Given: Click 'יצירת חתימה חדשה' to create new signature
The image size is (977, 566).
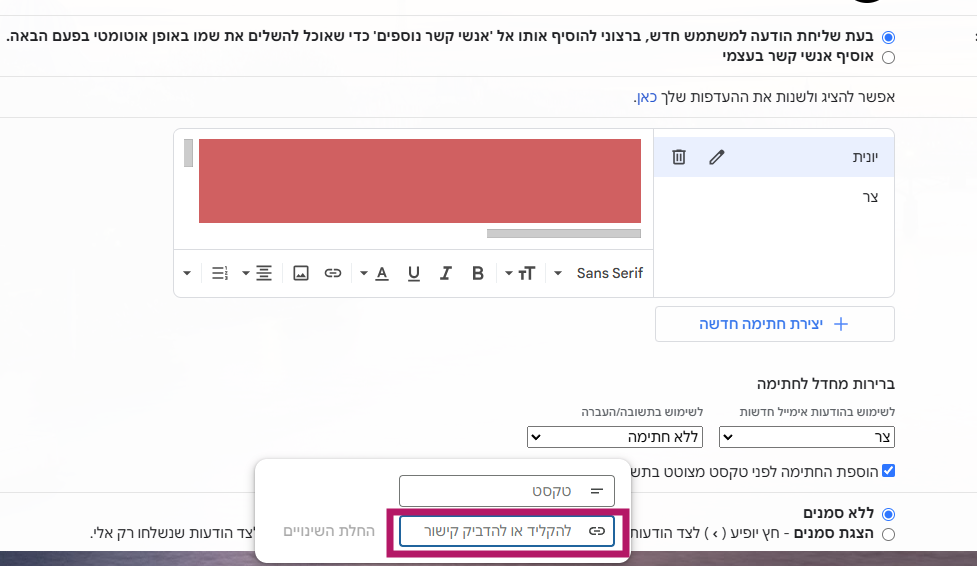Looking at the screenshot, I should pos(774,324).
